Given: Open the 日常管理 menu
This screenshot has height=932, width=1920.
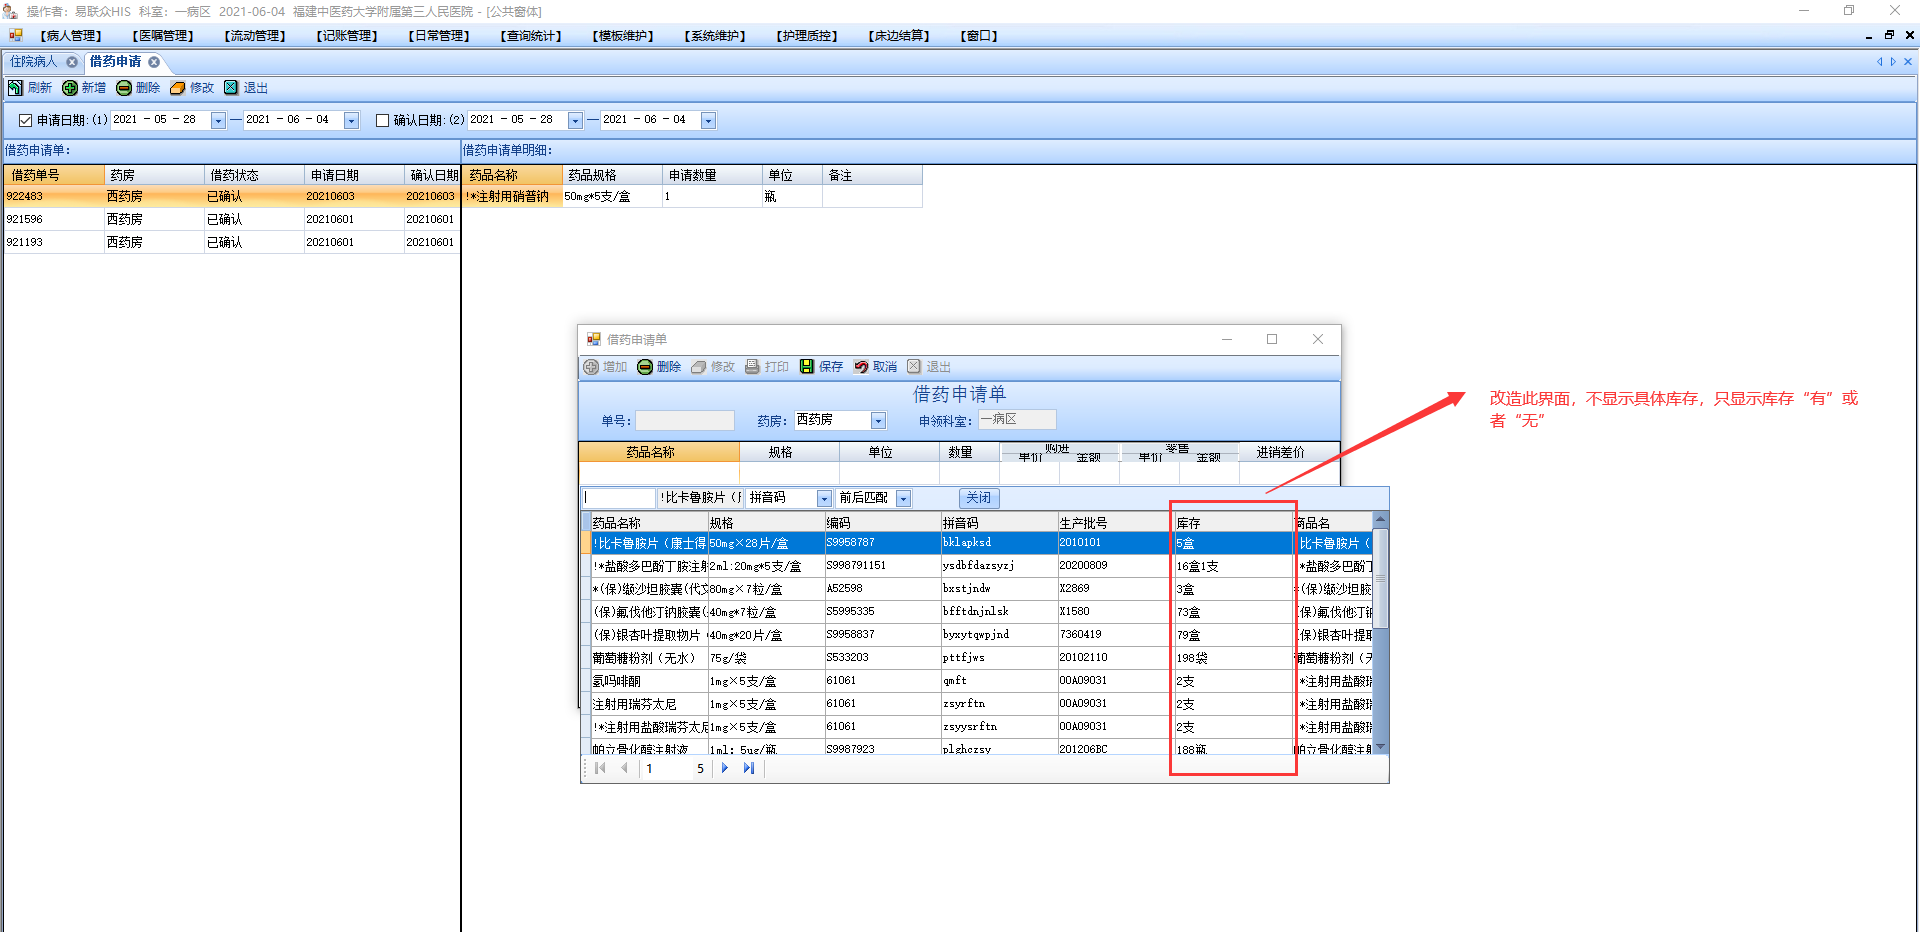Looking at the screenshot, I should click(x=439, y=36).
